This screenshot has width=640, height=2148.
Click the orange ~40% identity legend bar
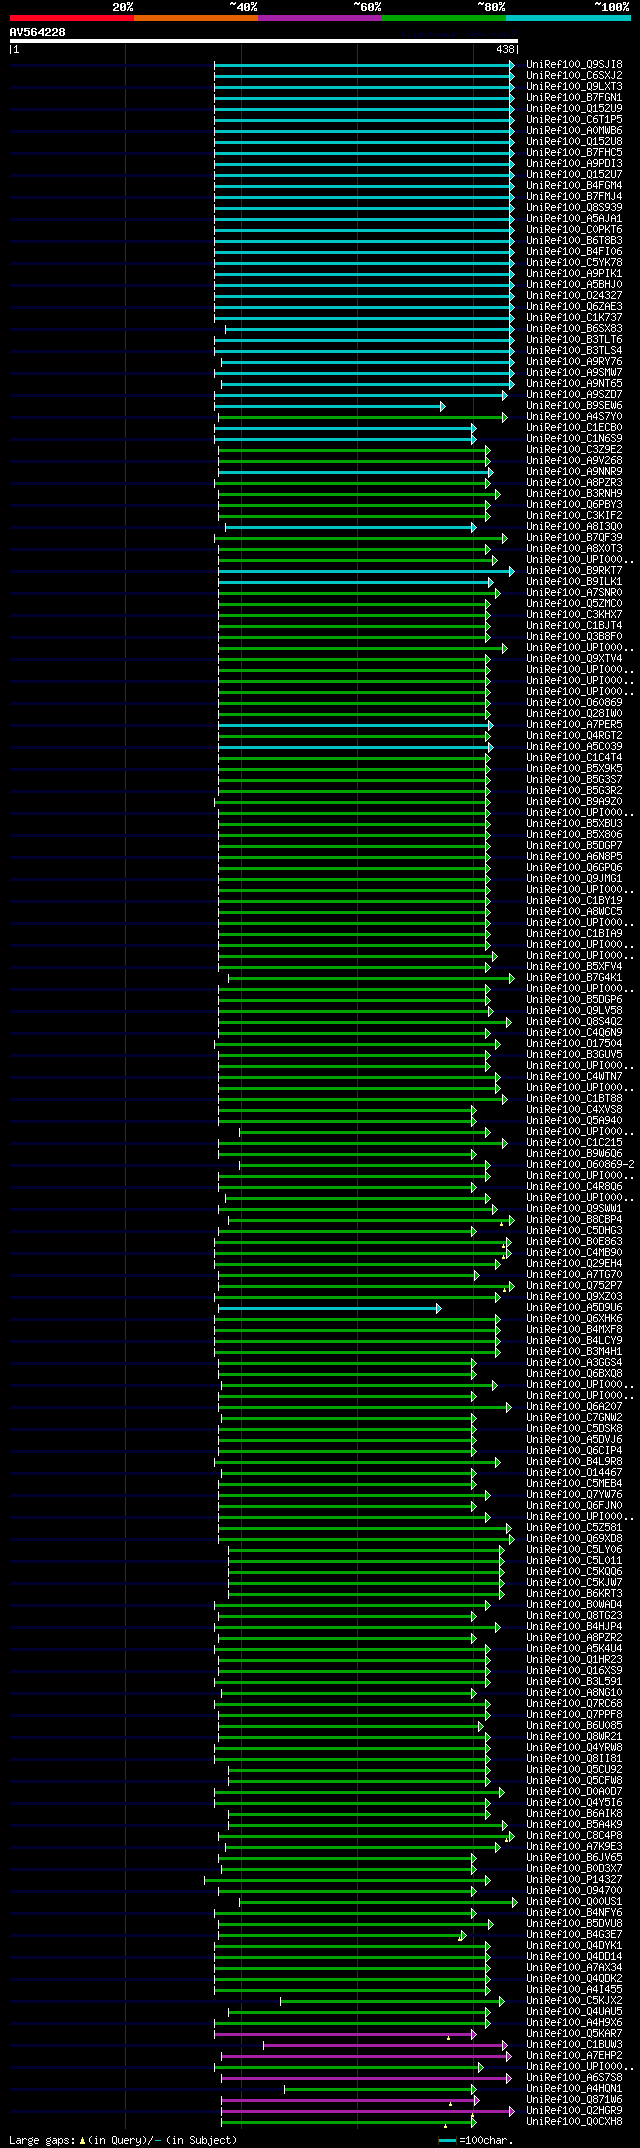(x=196, y=18)
